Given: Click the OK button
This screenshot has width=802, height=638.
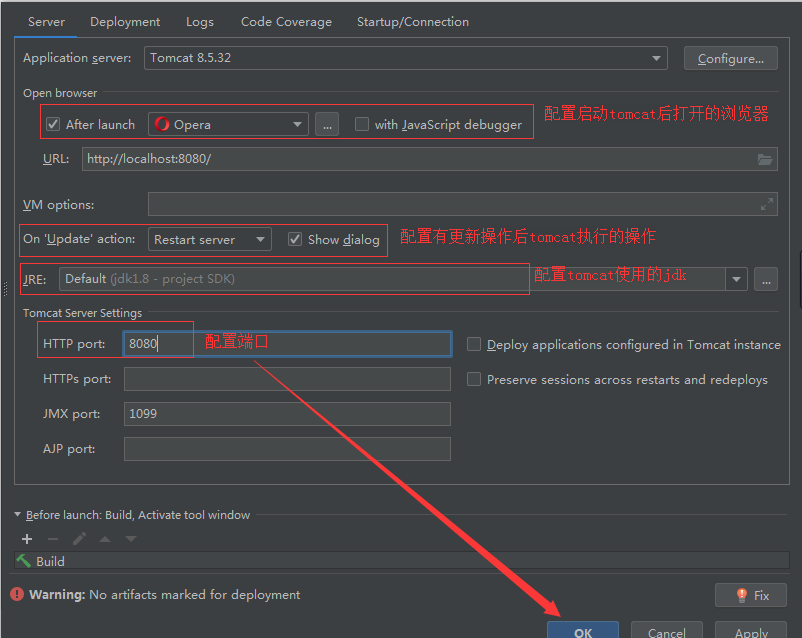Looking at the screenshot, I should (x=583, y=630).
